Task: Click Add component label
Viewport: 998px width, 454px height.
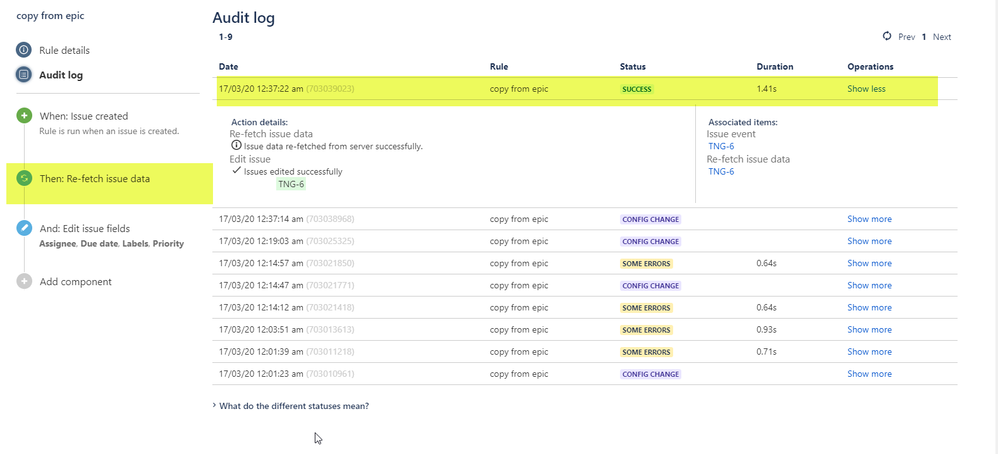Action: click(76, 281)
